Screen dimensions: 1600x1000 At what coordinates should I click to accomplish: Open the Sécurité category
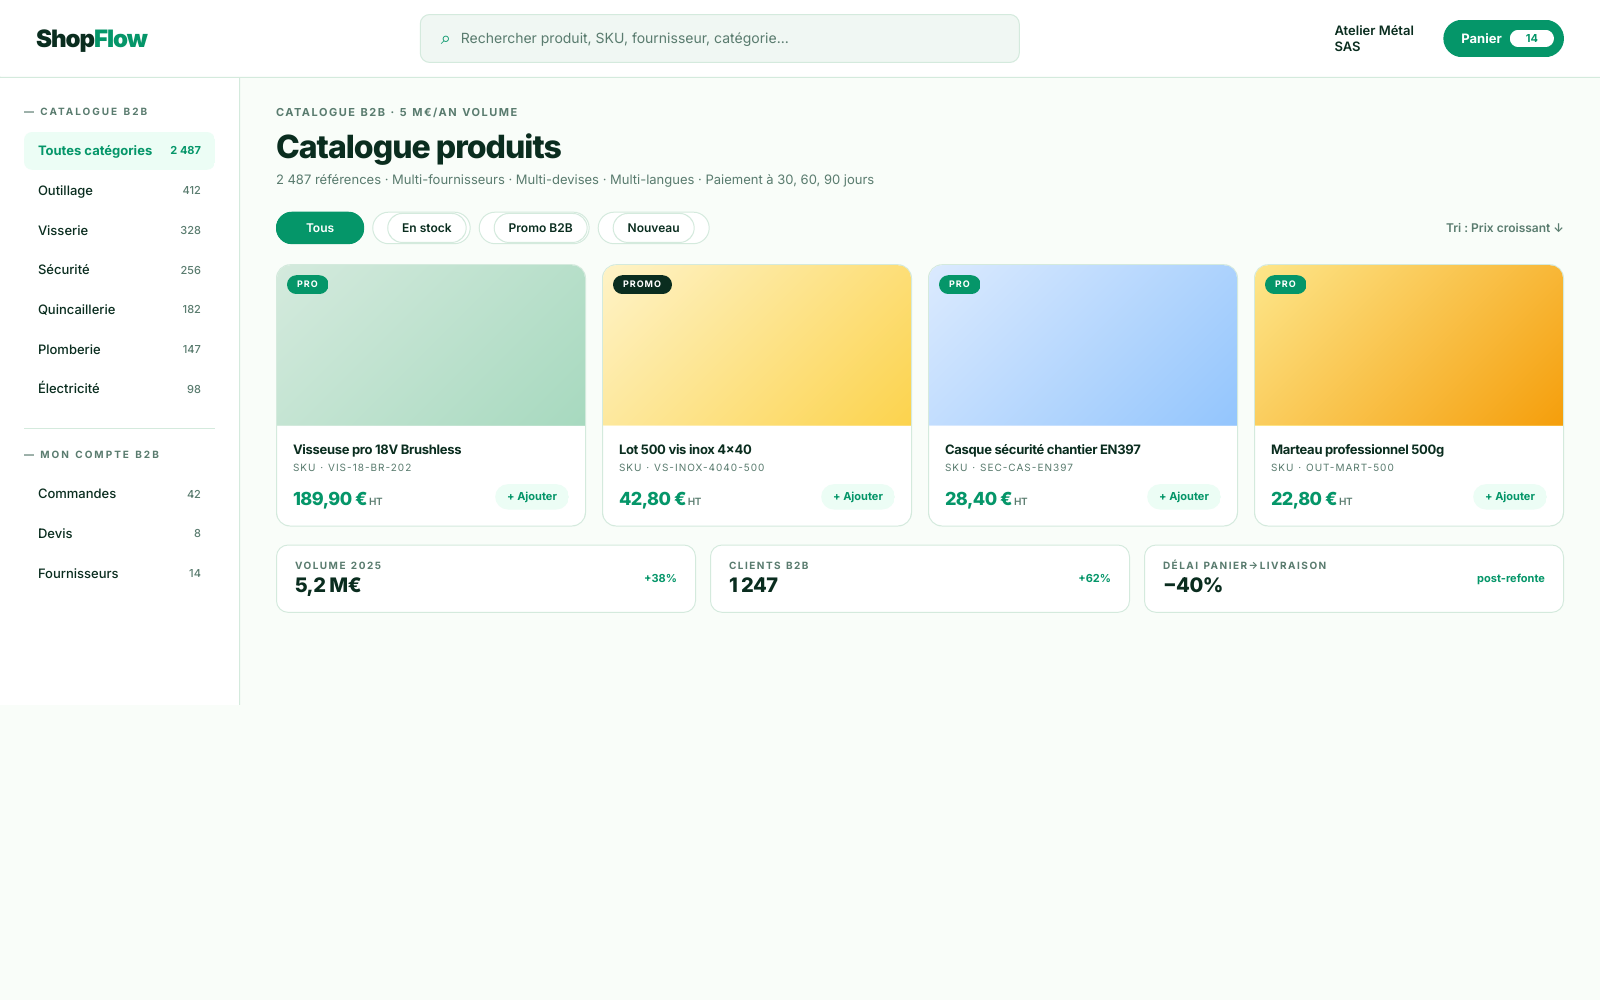click(119, 270)
